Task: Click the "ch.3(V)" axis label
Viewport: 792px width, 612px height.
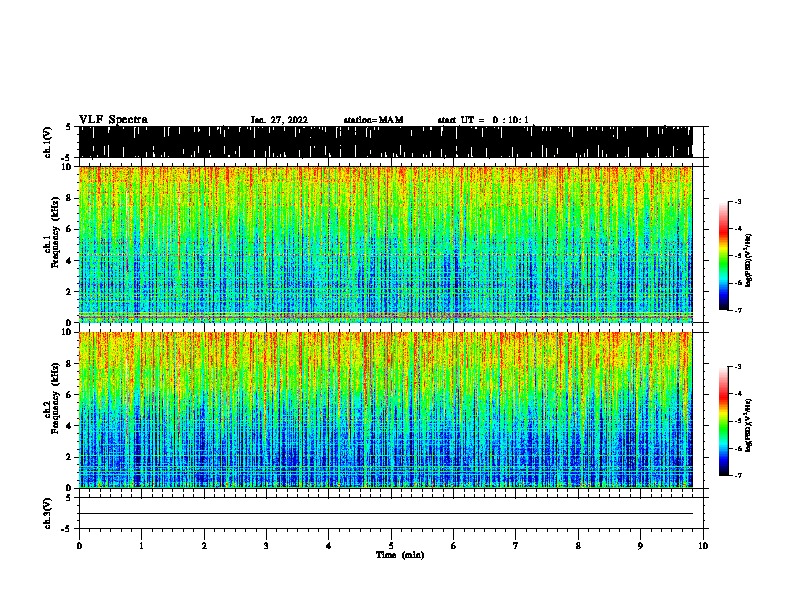Action: click(47, 513)
